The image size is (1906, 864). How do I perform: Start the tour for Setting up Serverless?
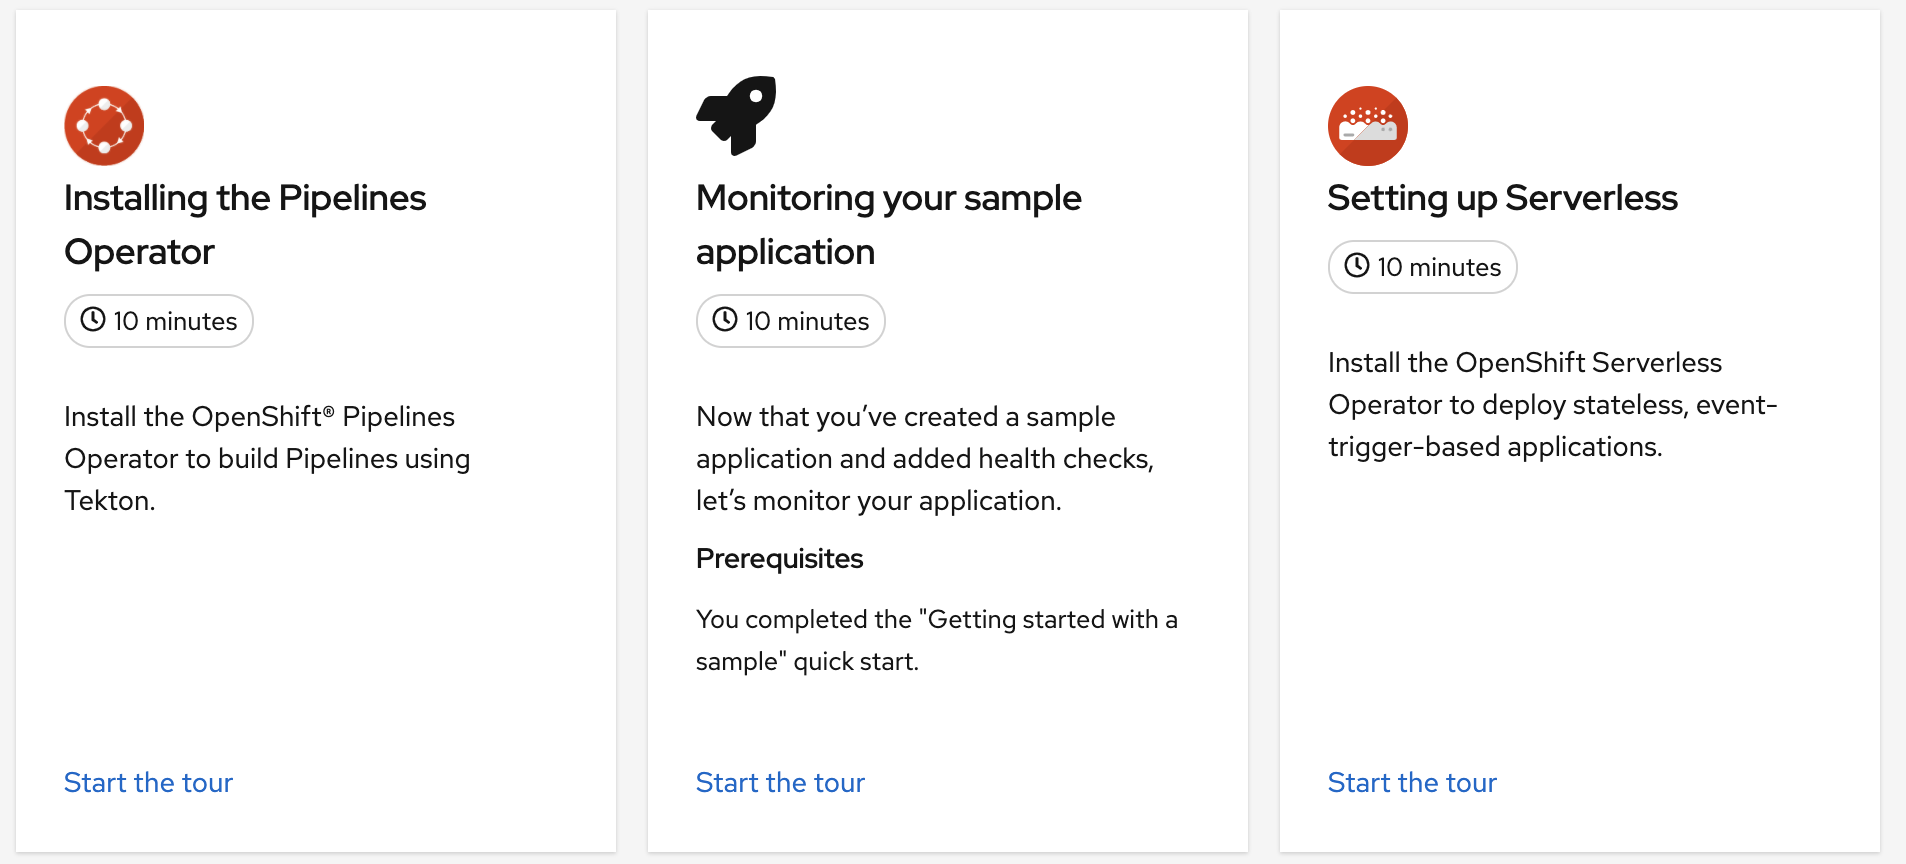coord(1412,782)
